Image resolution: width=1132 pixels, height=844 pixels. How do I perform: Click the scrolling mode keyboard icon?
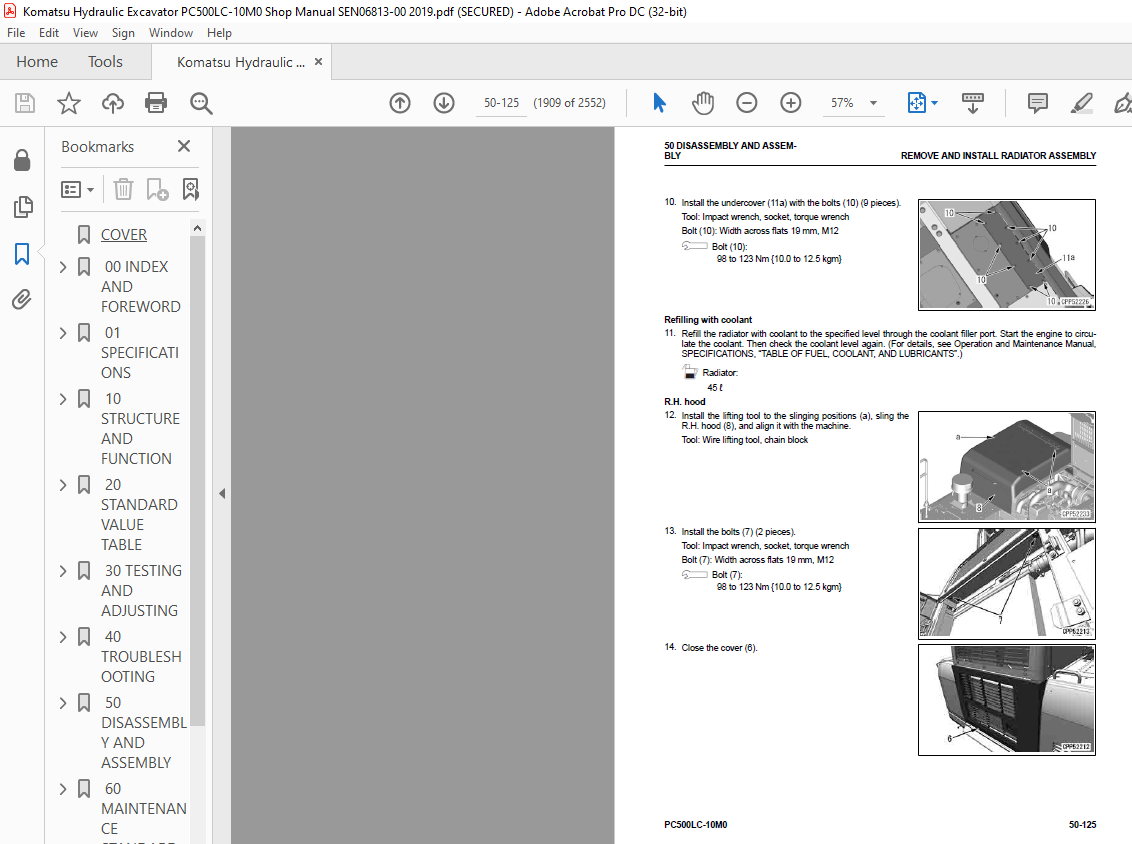coord(972,103)
